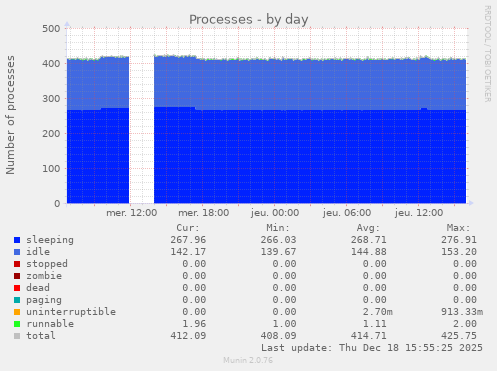Click the total minimum value 408.09

pyautogui.click(x=278, y=336)
